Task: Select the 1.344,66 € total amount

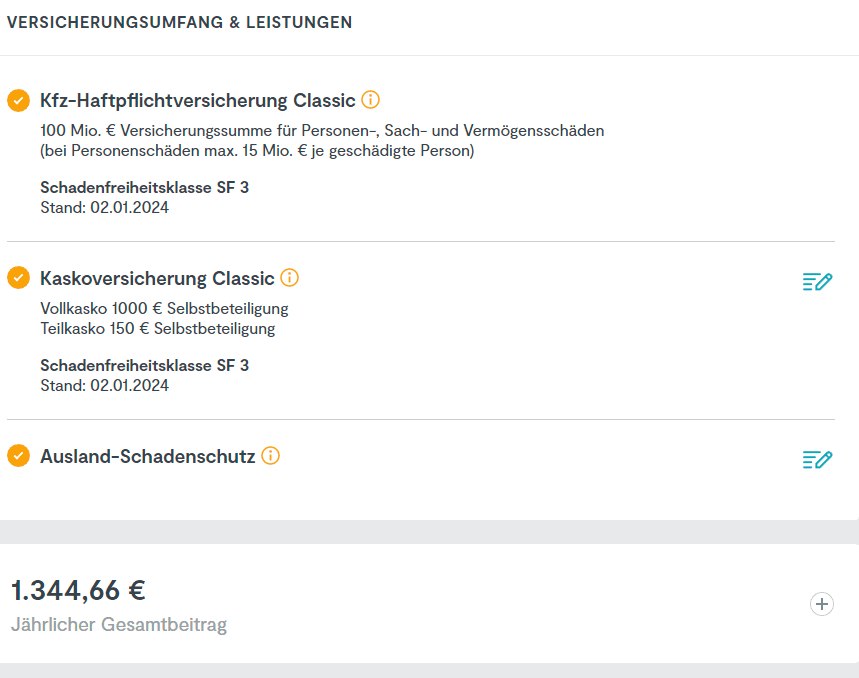Action: pyautogui.click(x=78, y=590)
